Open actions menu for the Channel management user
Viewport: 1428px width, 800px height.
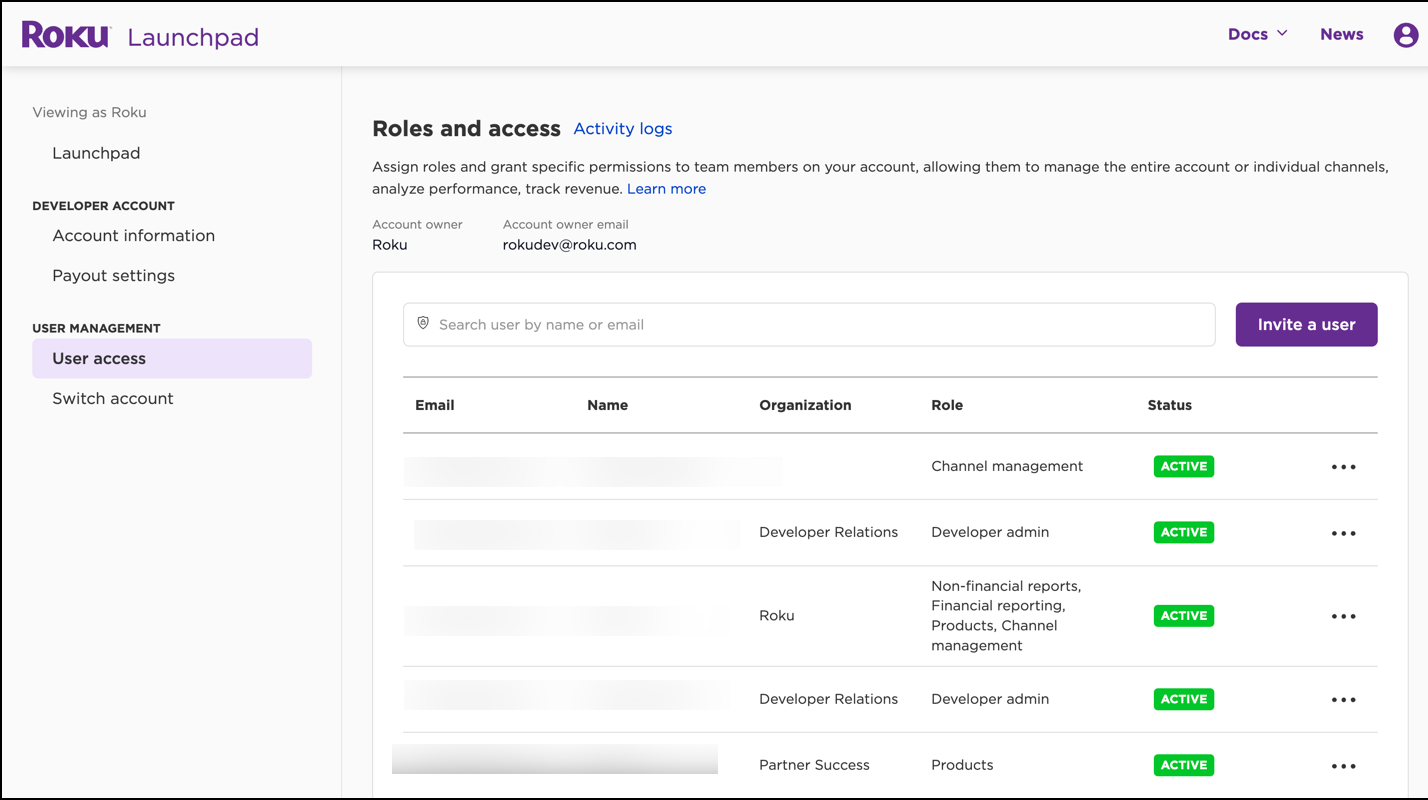click(x=1343, y=466)
